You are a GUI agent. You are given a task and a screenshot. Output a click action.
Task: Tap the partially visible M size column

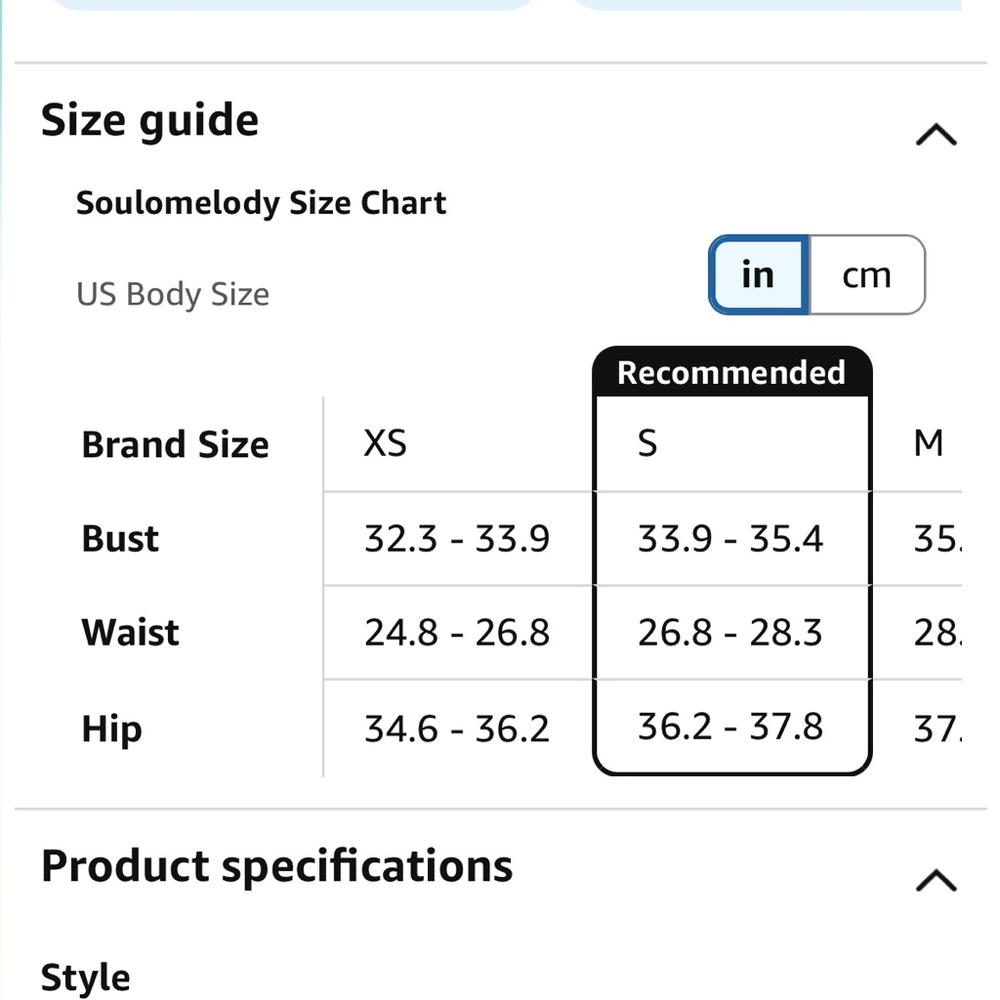point(929,442)
